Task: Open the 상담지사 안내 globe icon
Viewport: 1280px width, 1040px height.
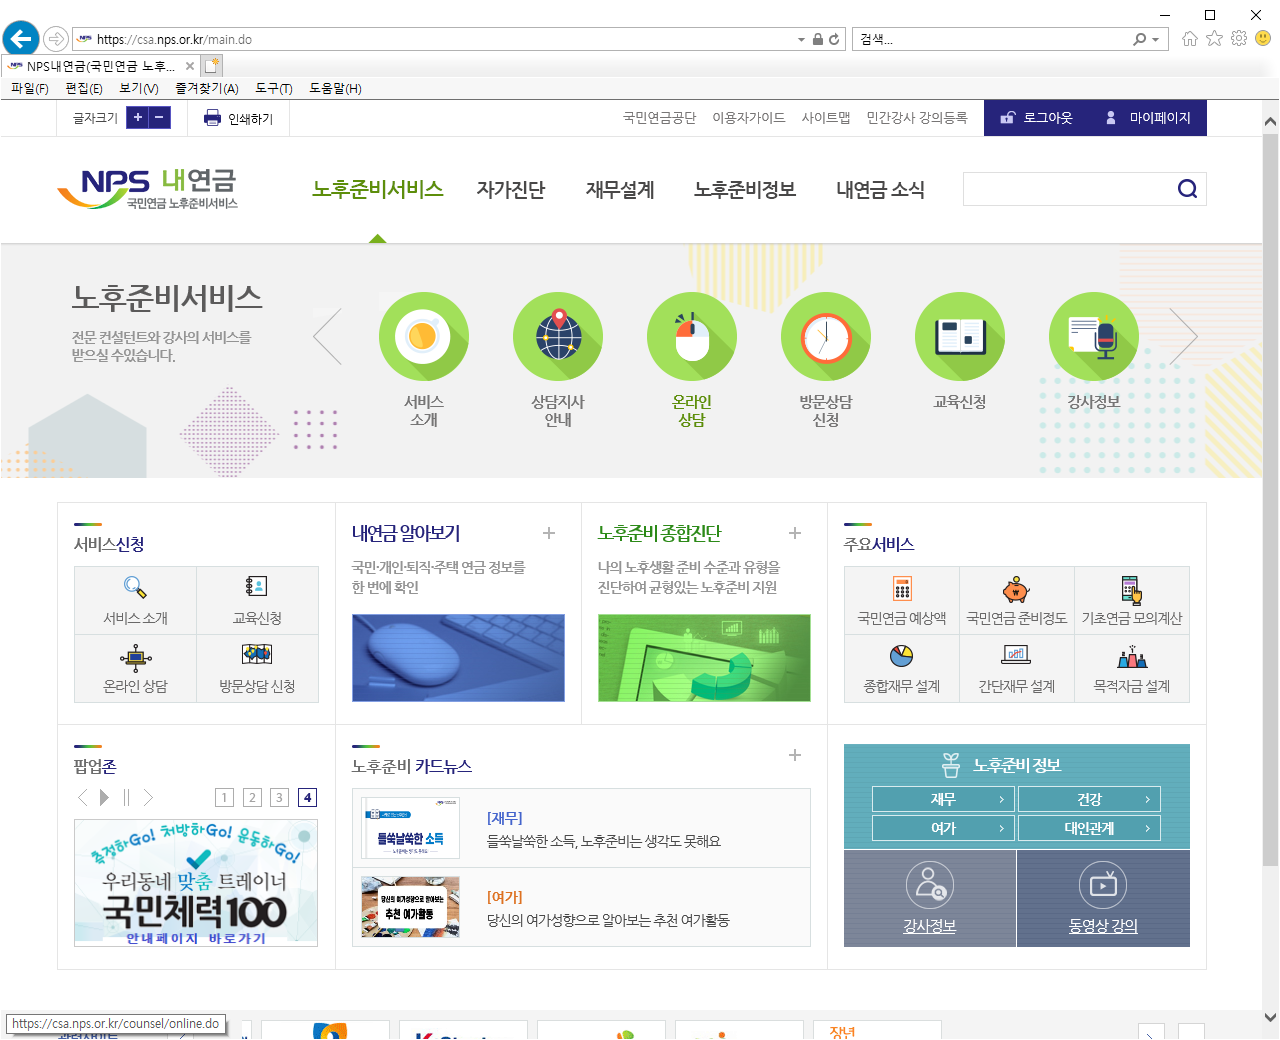Action: pos(558,336)
